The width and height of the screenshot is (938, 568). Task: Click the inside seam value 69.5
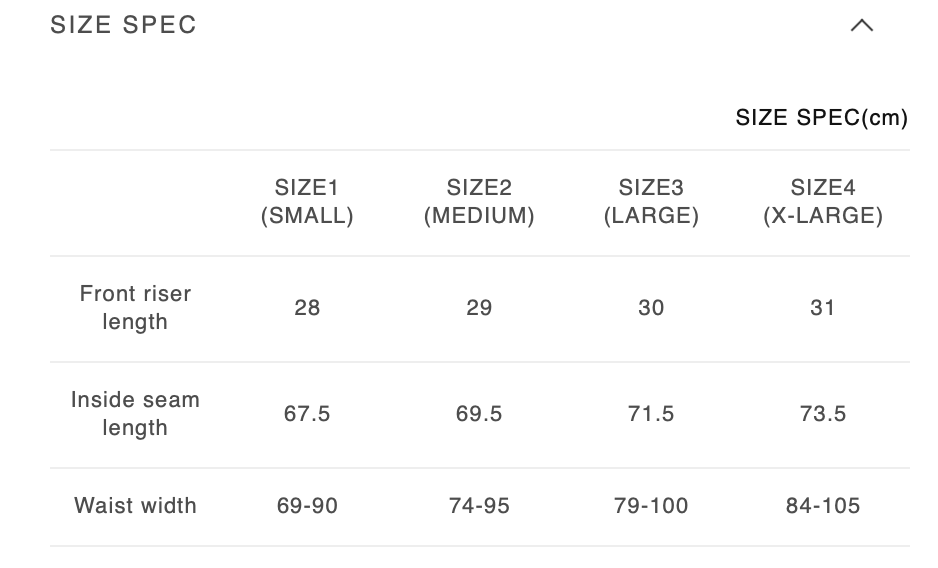tap(479, 414)
